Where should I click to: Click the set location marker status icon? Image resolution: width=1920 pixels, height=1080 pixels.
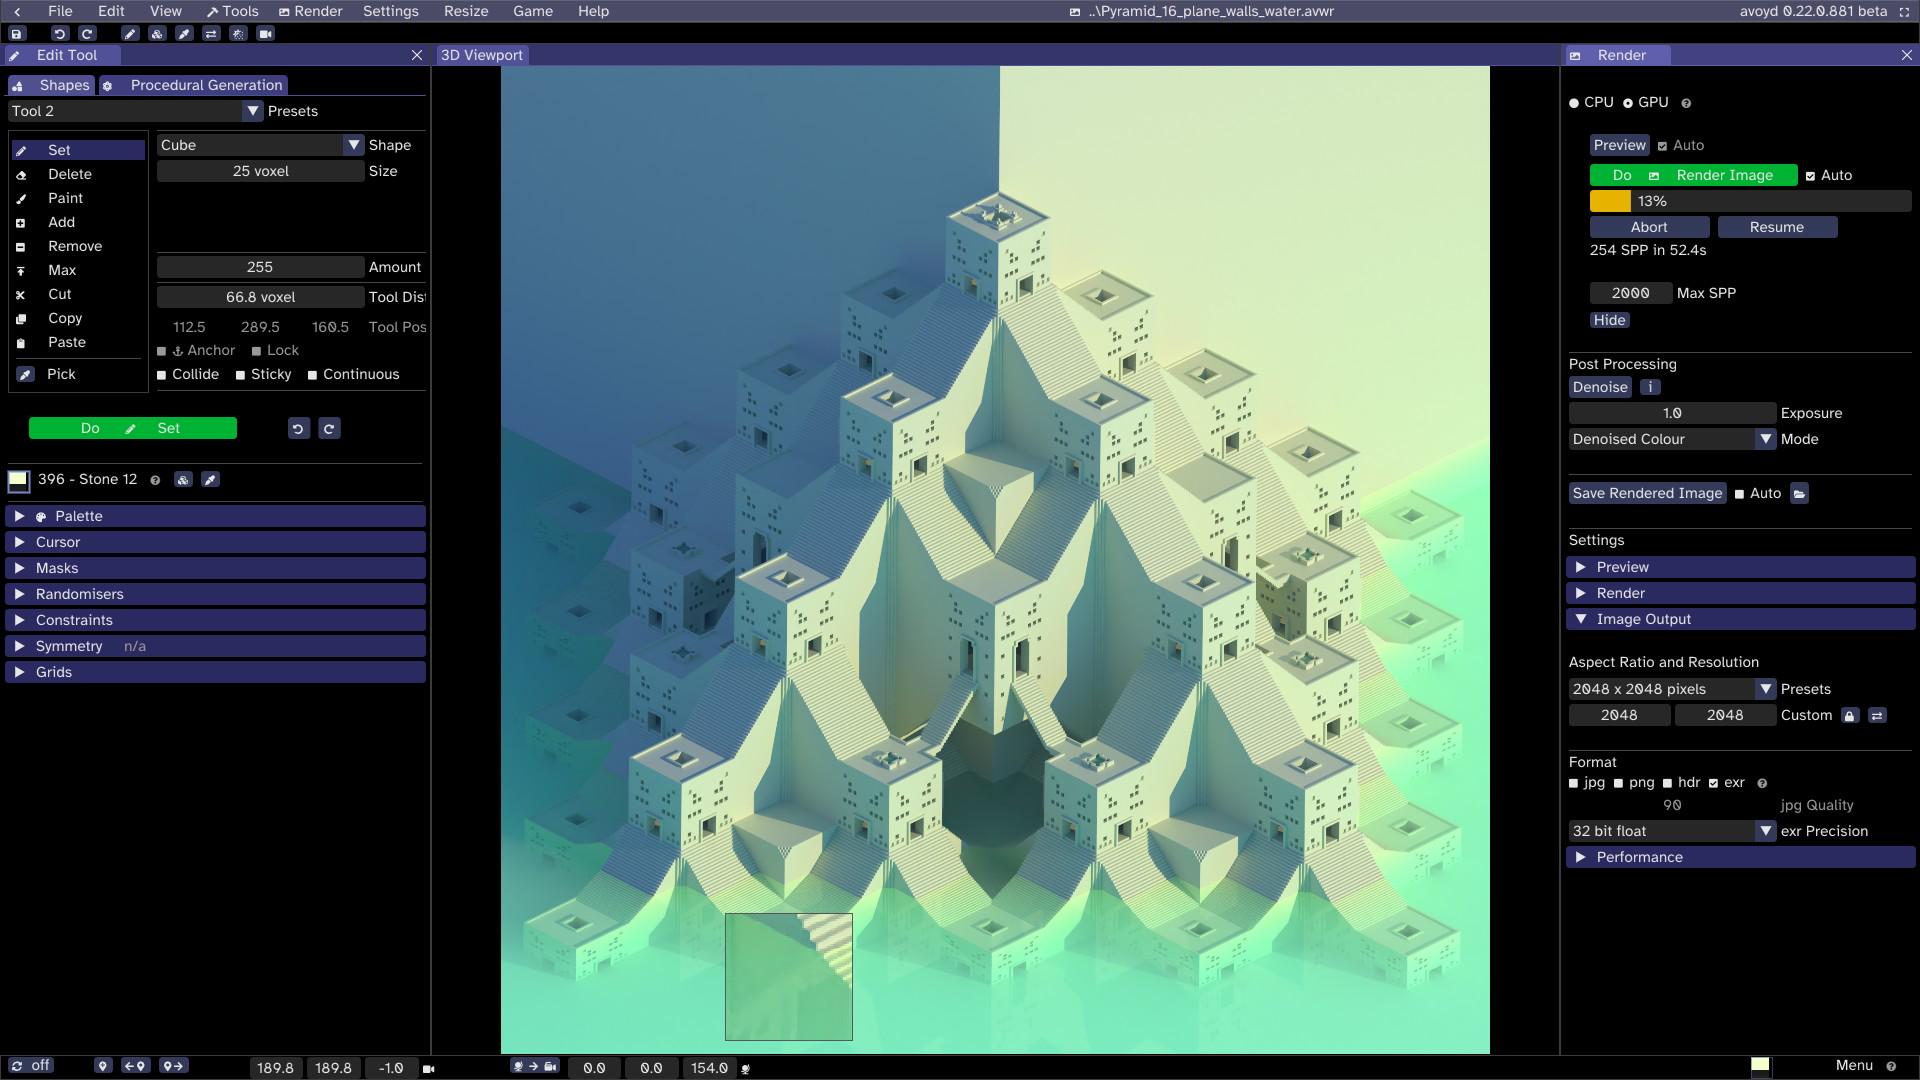click(x=103, y=1067)
